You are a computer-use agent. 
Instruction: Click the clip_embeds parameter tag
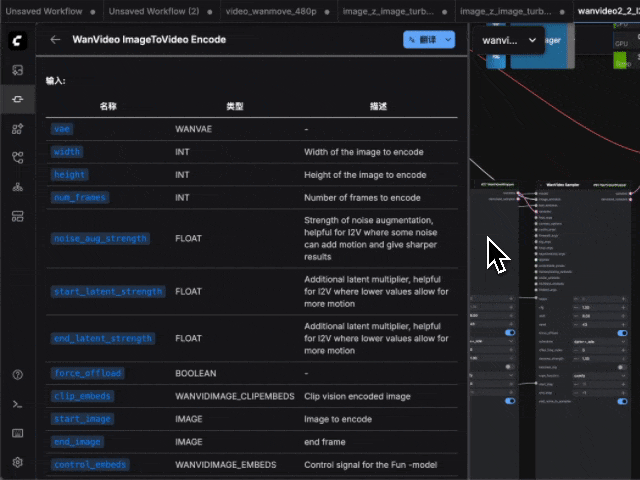82,396
